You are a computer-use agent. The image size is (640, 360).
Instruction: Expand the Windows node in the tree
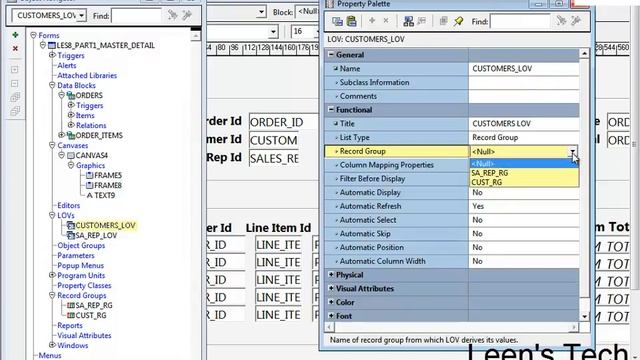tap(52, 345)
